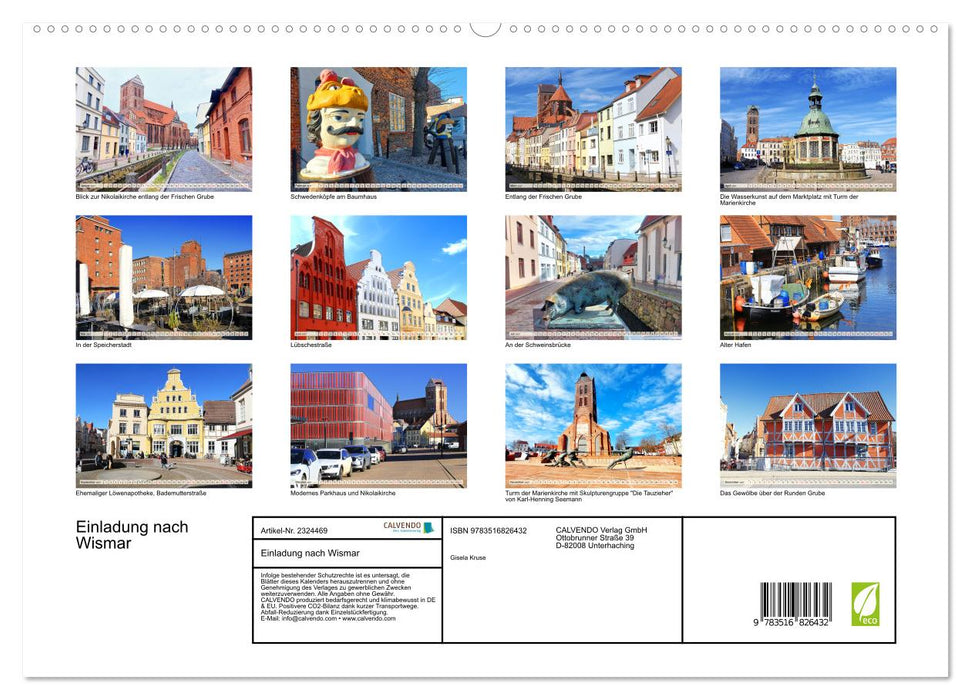971x700 pixels.
Task: Click the An der Schweinsbrücke photo
Action: coord(593,277)
